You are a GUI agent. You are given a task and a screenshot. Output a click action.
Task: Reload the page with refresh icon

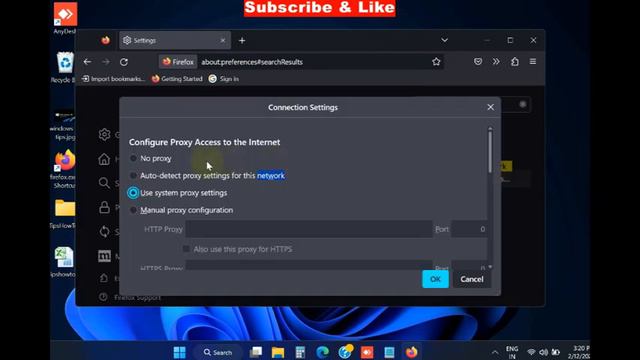click(124, 62)
